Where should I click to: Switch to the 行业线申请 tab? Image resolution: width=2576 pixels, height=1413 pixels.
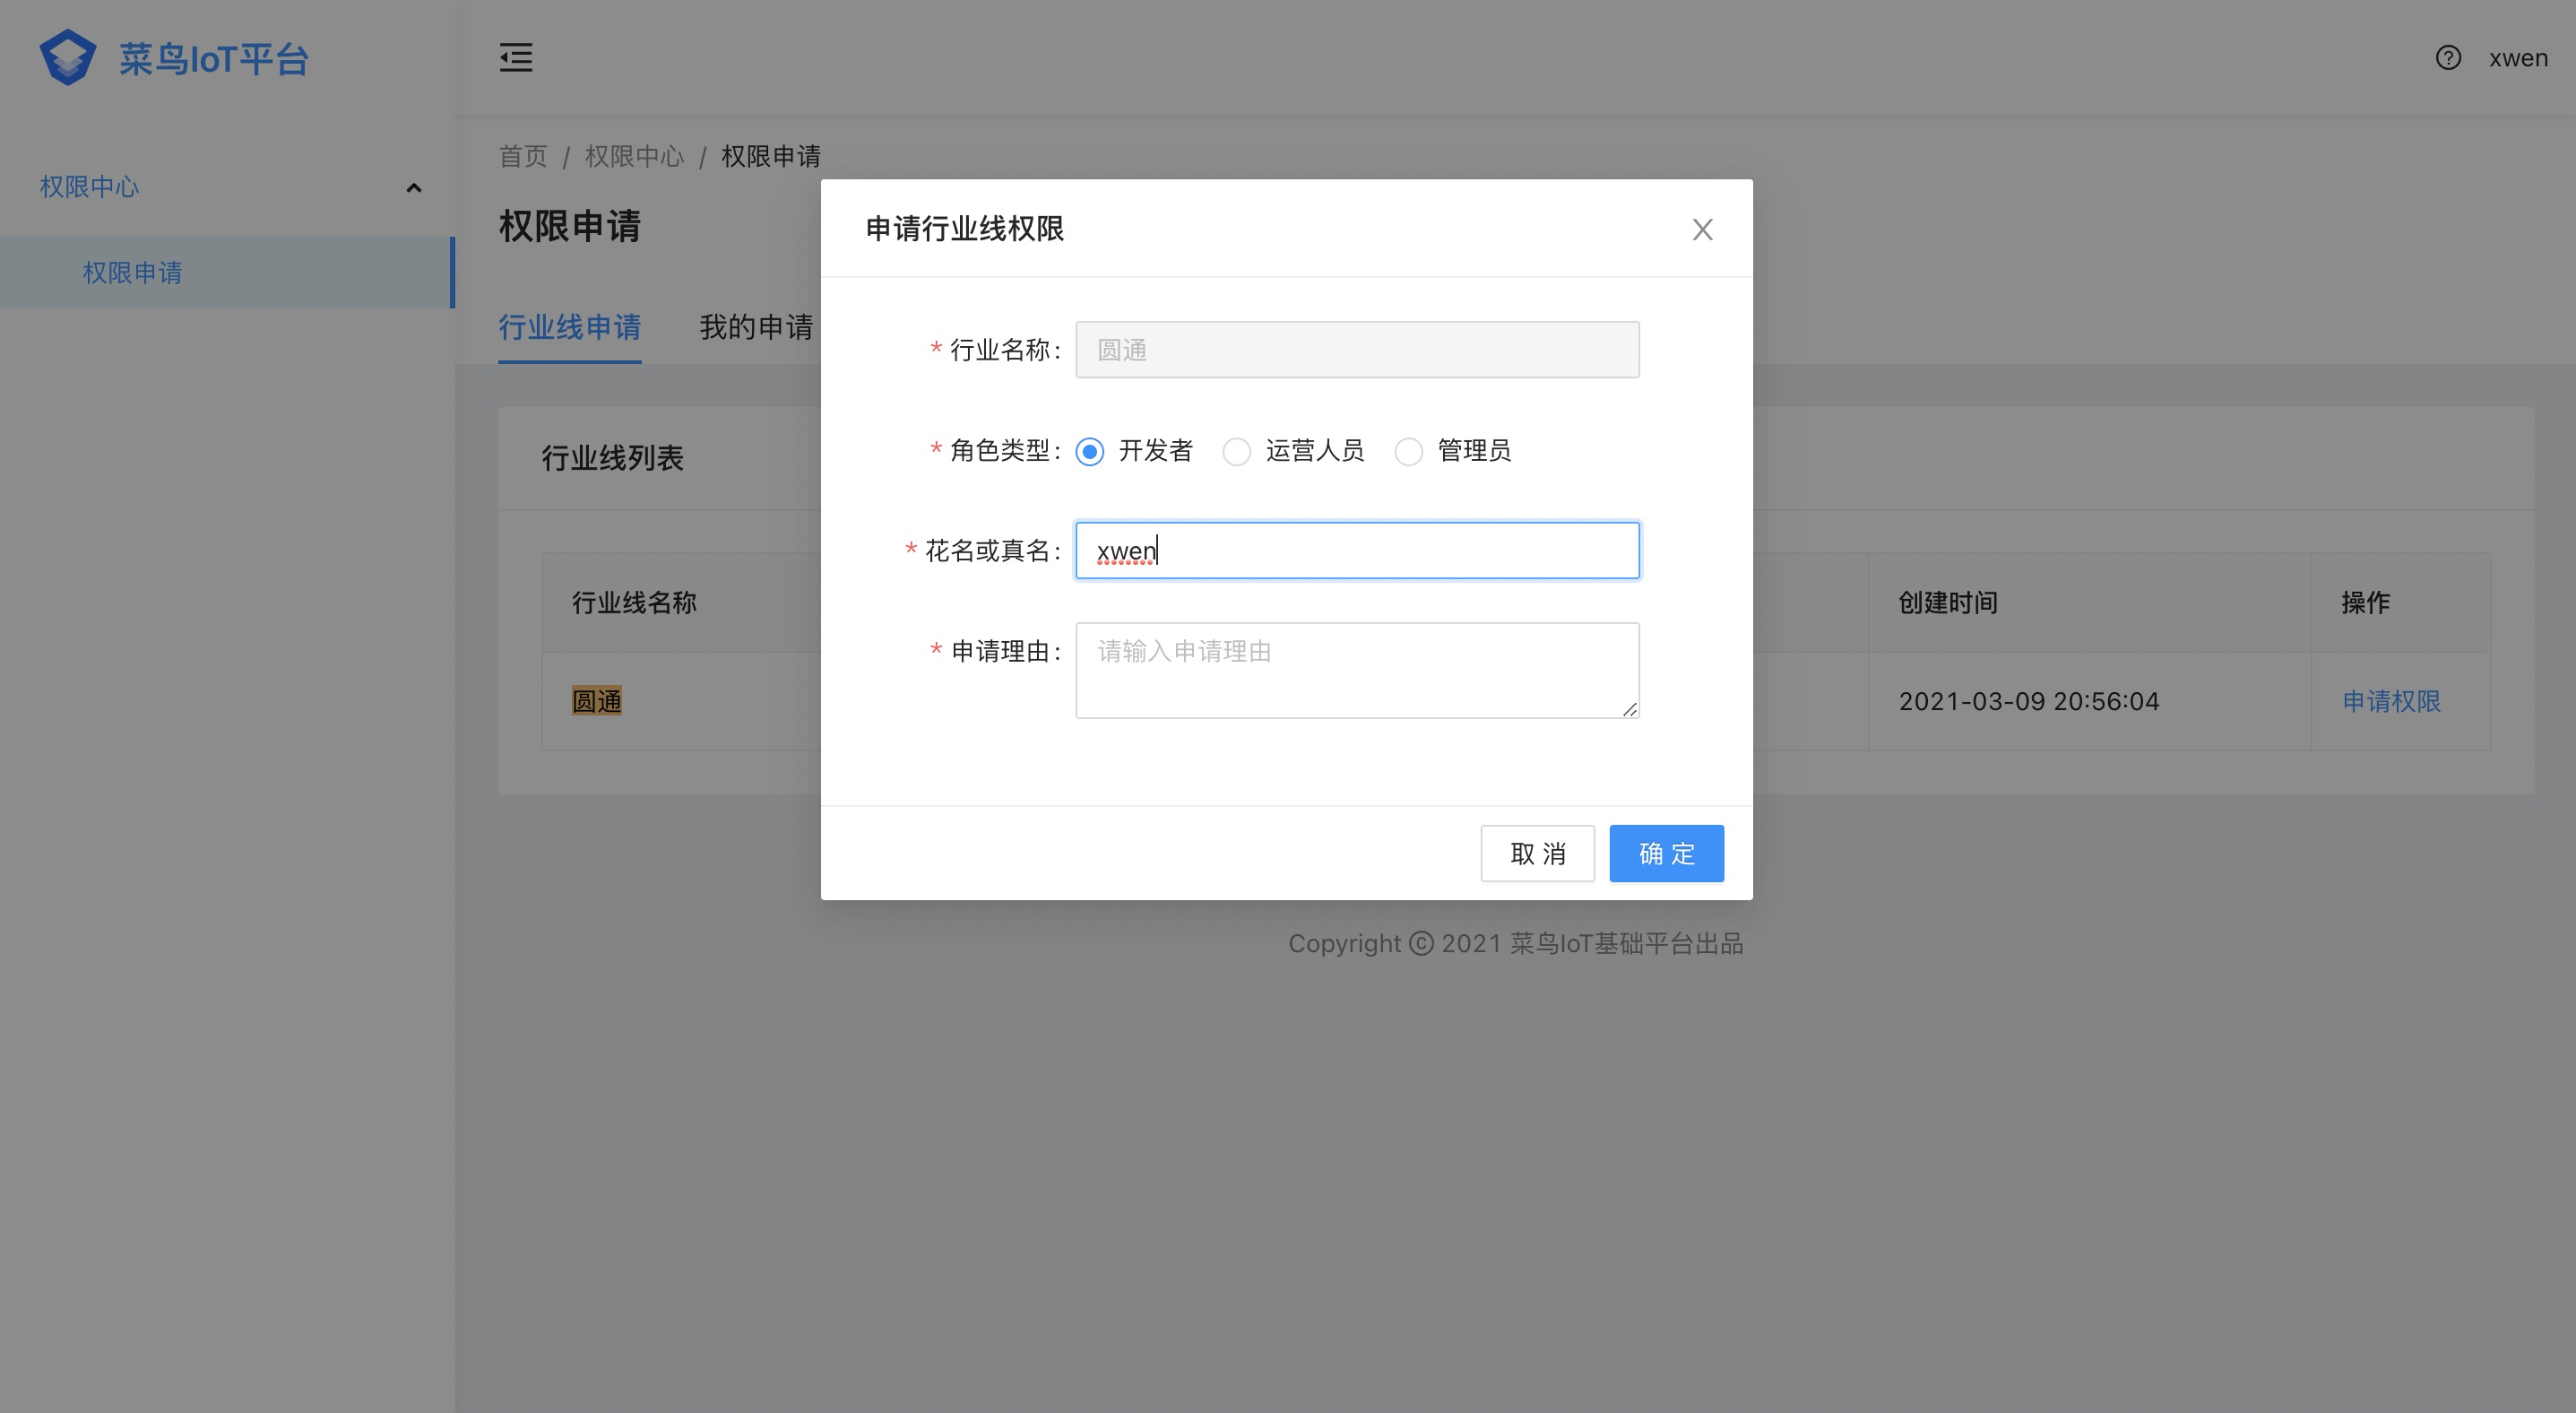click(570, 327)
